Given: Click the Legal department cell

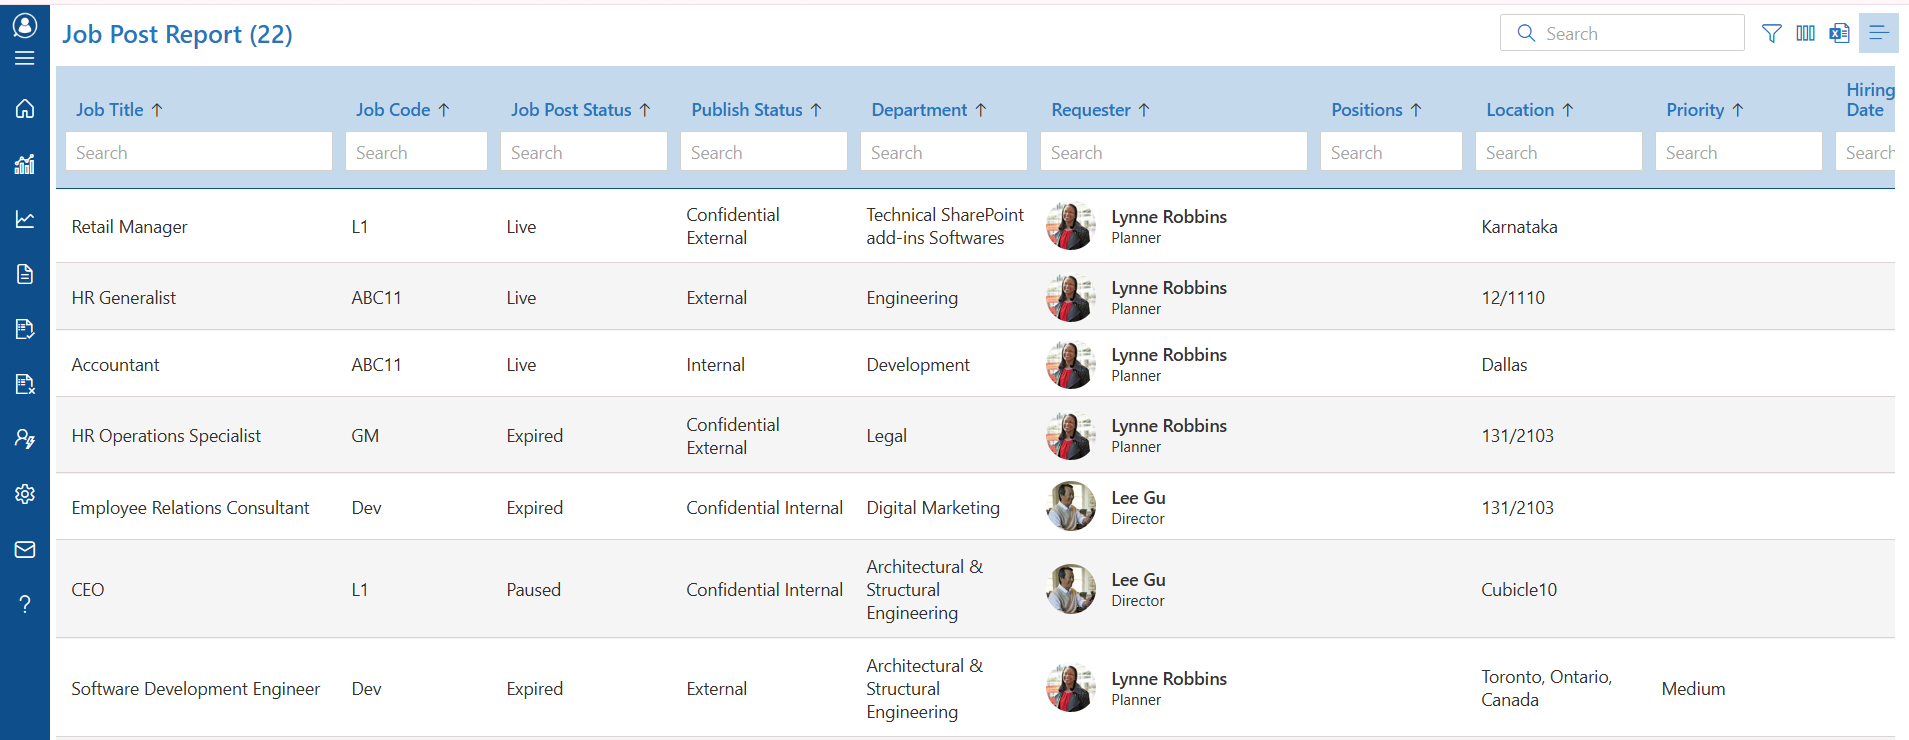Looking at the screenshot, I should (886, 436).
